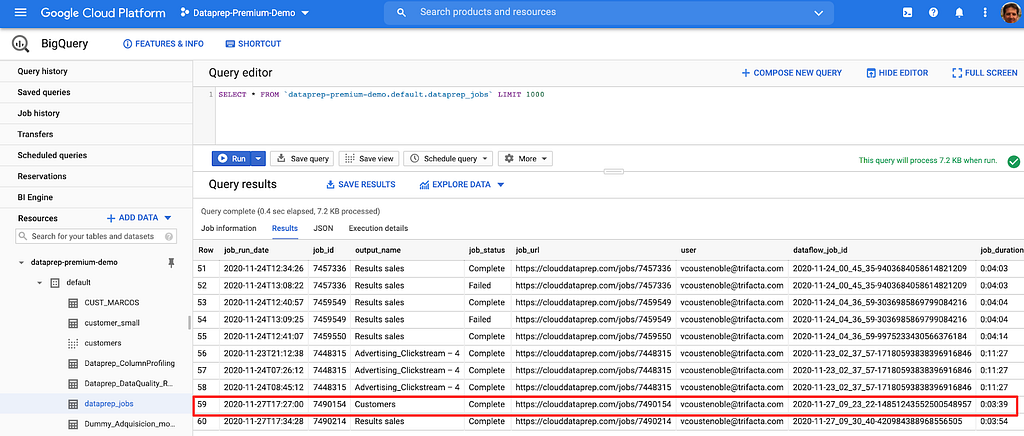Switch editor to full screen
This screenshot has height=436, width=1024.
point(985,73)
